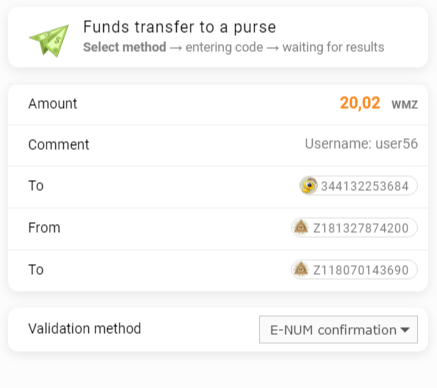Screen dimensions: 437x388
Task: Open the destination purse Z118070143690
Action: [354, 270]
